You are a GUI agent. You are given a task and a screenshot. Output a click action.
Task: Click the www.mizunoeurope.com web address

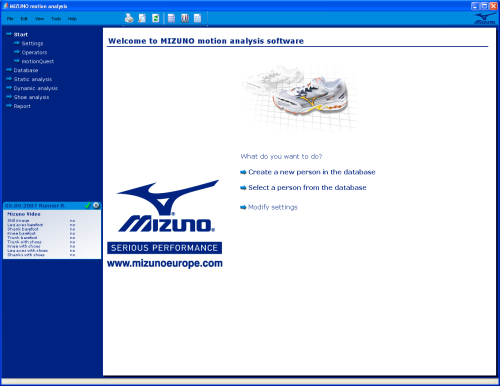coord(165,263)
